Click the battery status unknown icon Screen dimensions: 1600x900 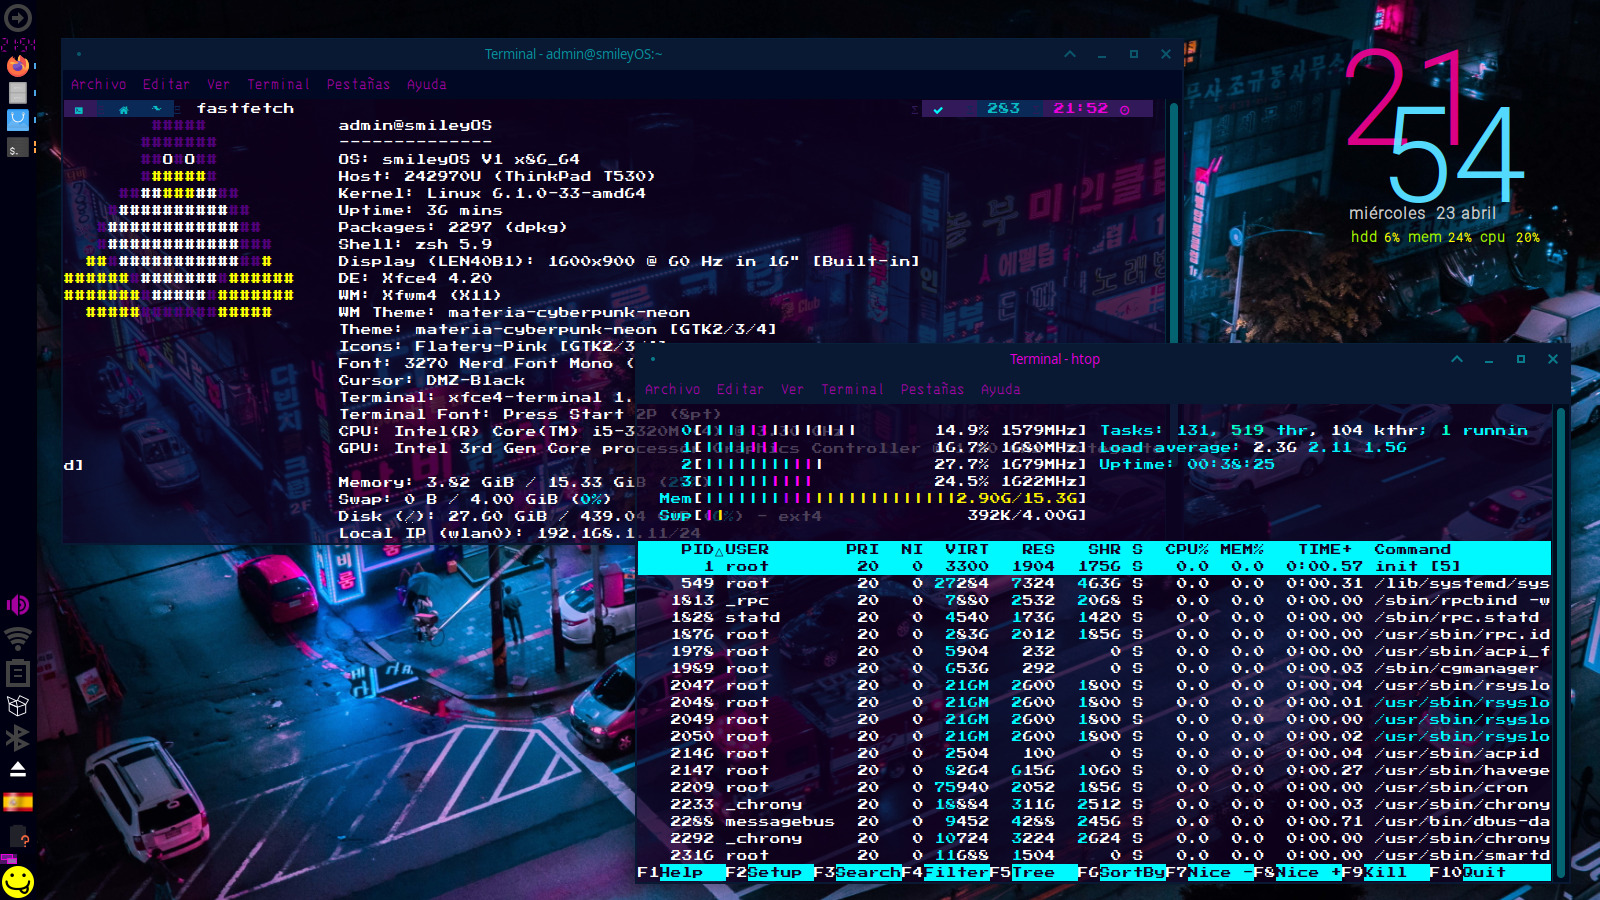(x=18, y=836)
